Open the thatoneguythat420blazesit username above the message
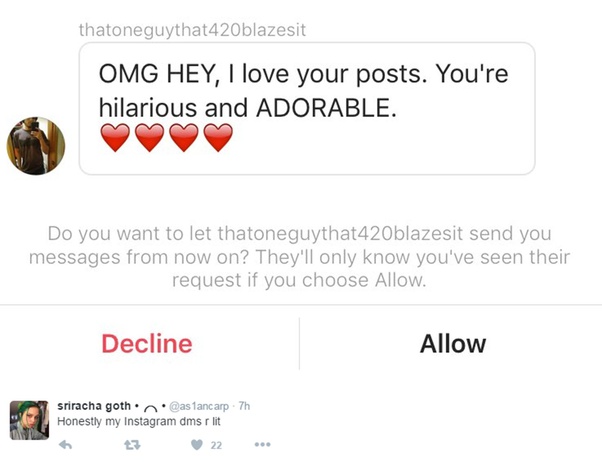Screen dimensions: 602x462 click(192, 30)
